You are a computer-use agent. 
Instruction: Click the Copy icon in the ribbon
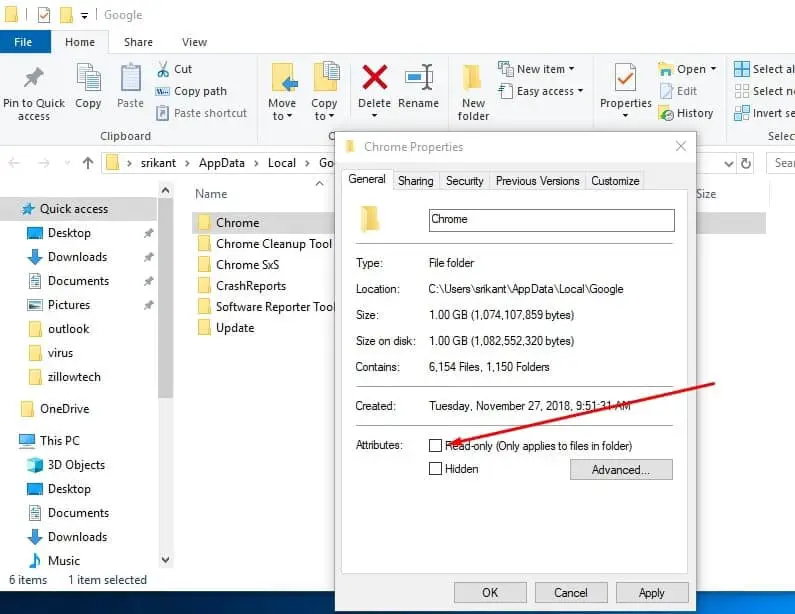click(88, 78)
